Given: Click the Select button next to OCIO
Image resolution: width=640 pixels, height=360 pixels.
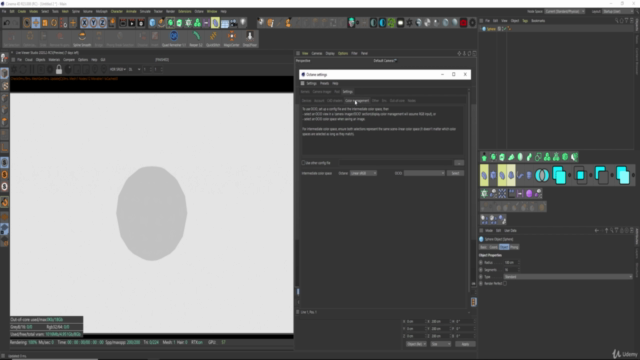Looking at the screenshot, I should (x=455, y=173).
